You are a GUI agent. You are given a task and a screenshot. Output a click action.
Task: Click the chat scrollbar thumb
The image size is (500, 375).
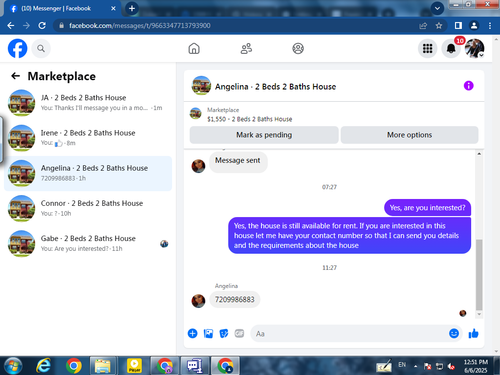click(x=479, y=275)
